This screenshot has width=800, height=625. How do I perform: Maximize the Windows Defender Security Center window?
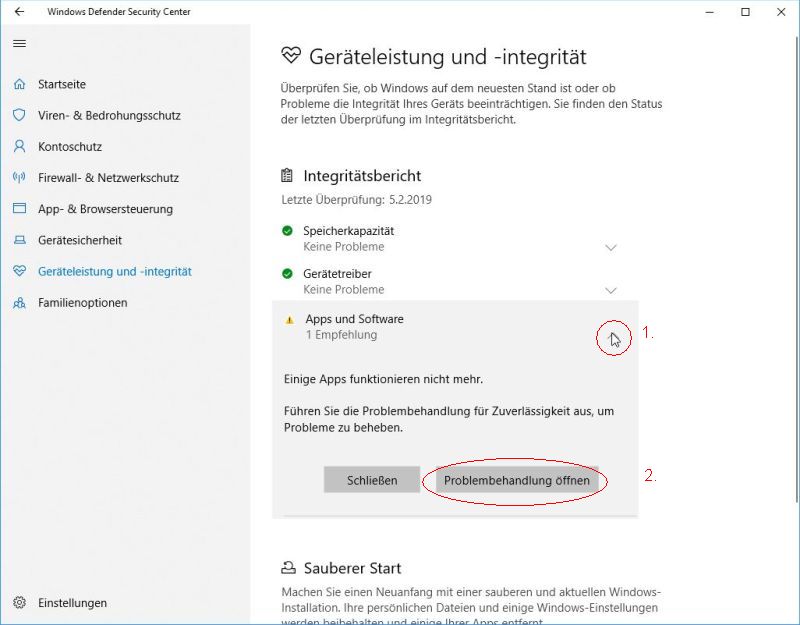745,12
